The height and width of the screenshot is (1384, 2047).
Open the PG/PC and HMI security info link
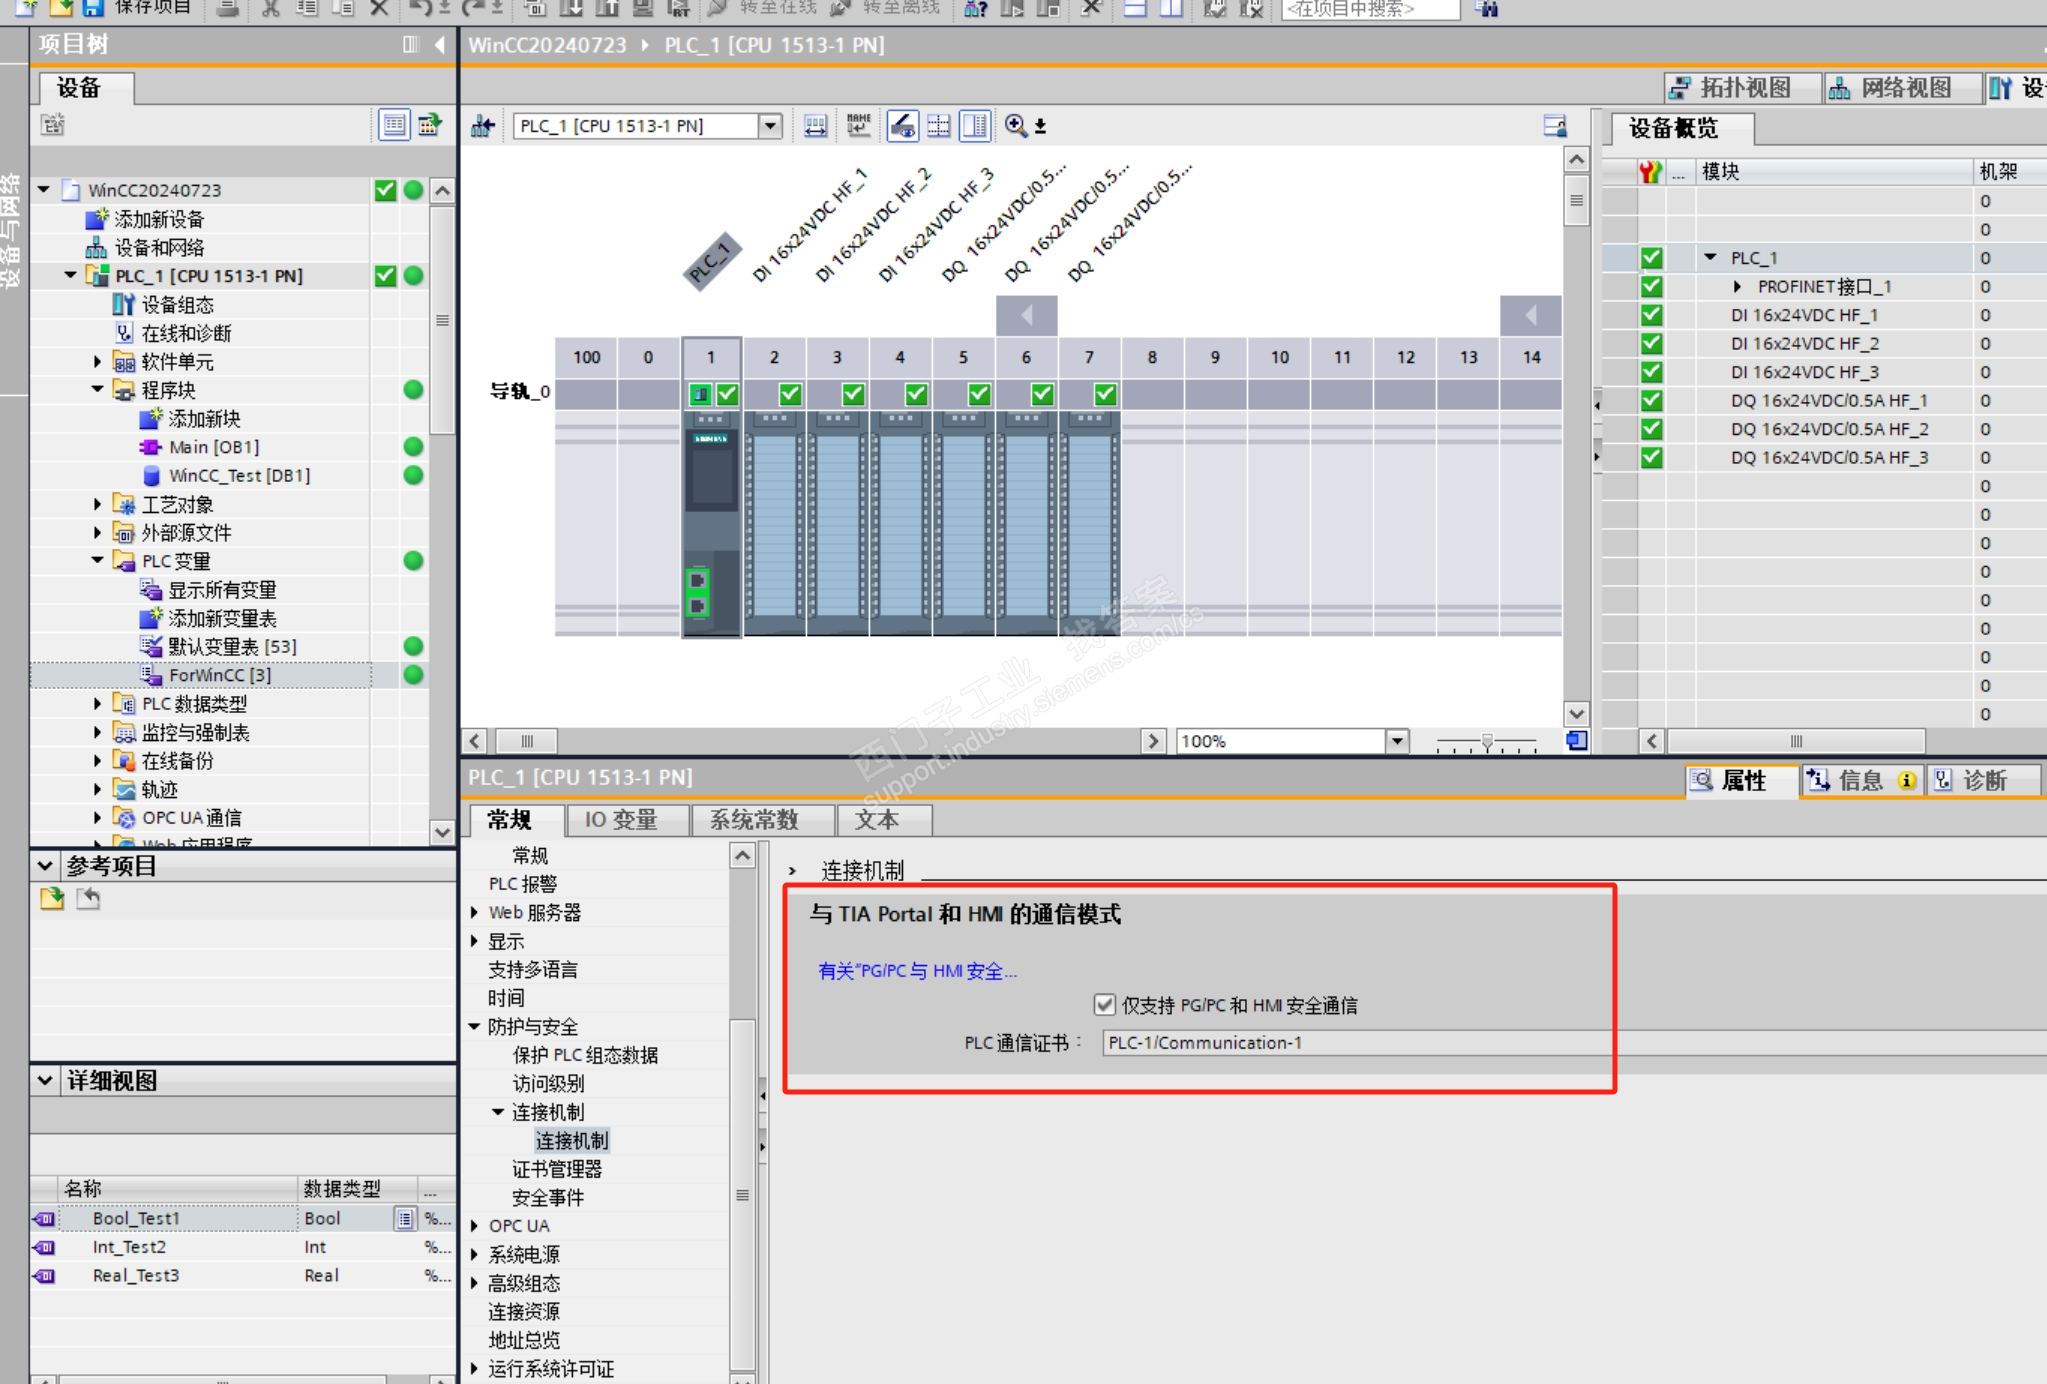click(916, 971)
